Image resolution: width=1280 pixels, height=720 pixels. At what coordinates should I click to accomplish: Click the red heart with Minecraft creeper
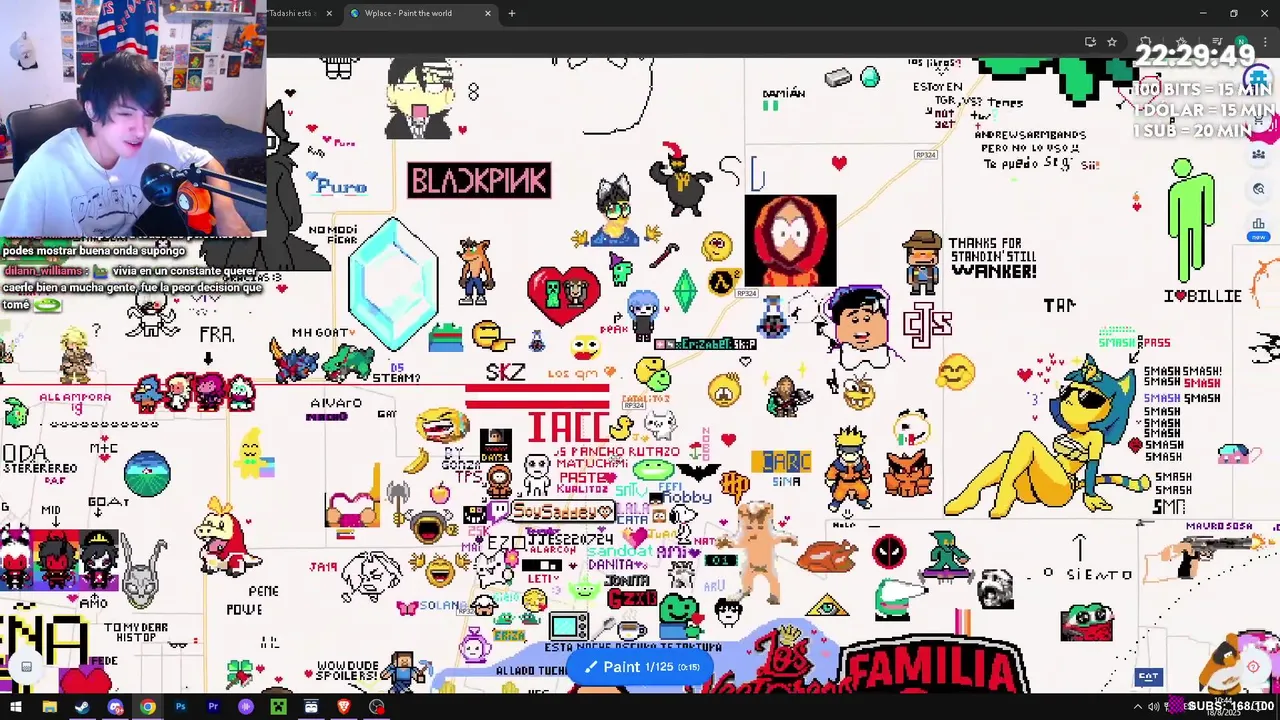coord(563,294)
